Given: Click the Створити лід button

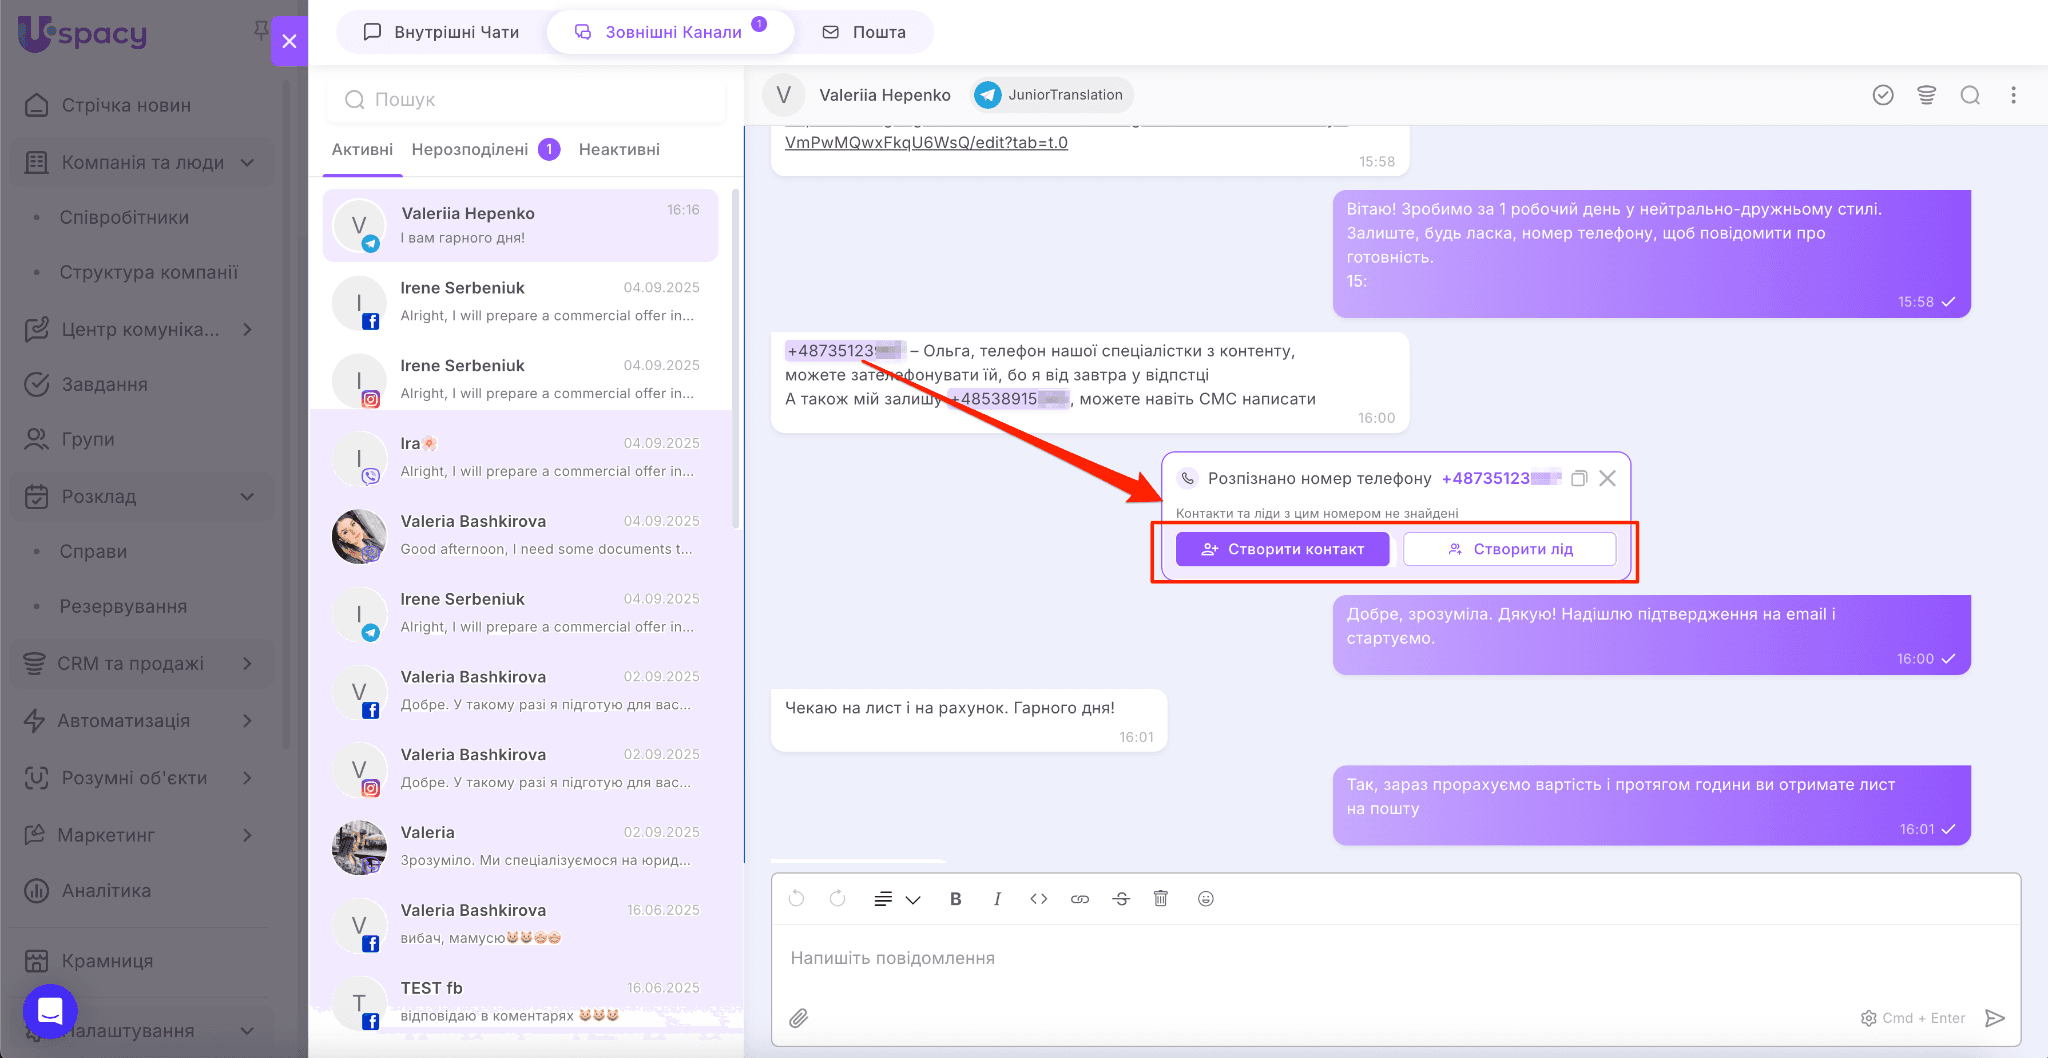Looking at the screenshot, I should tap(1510, 549).
